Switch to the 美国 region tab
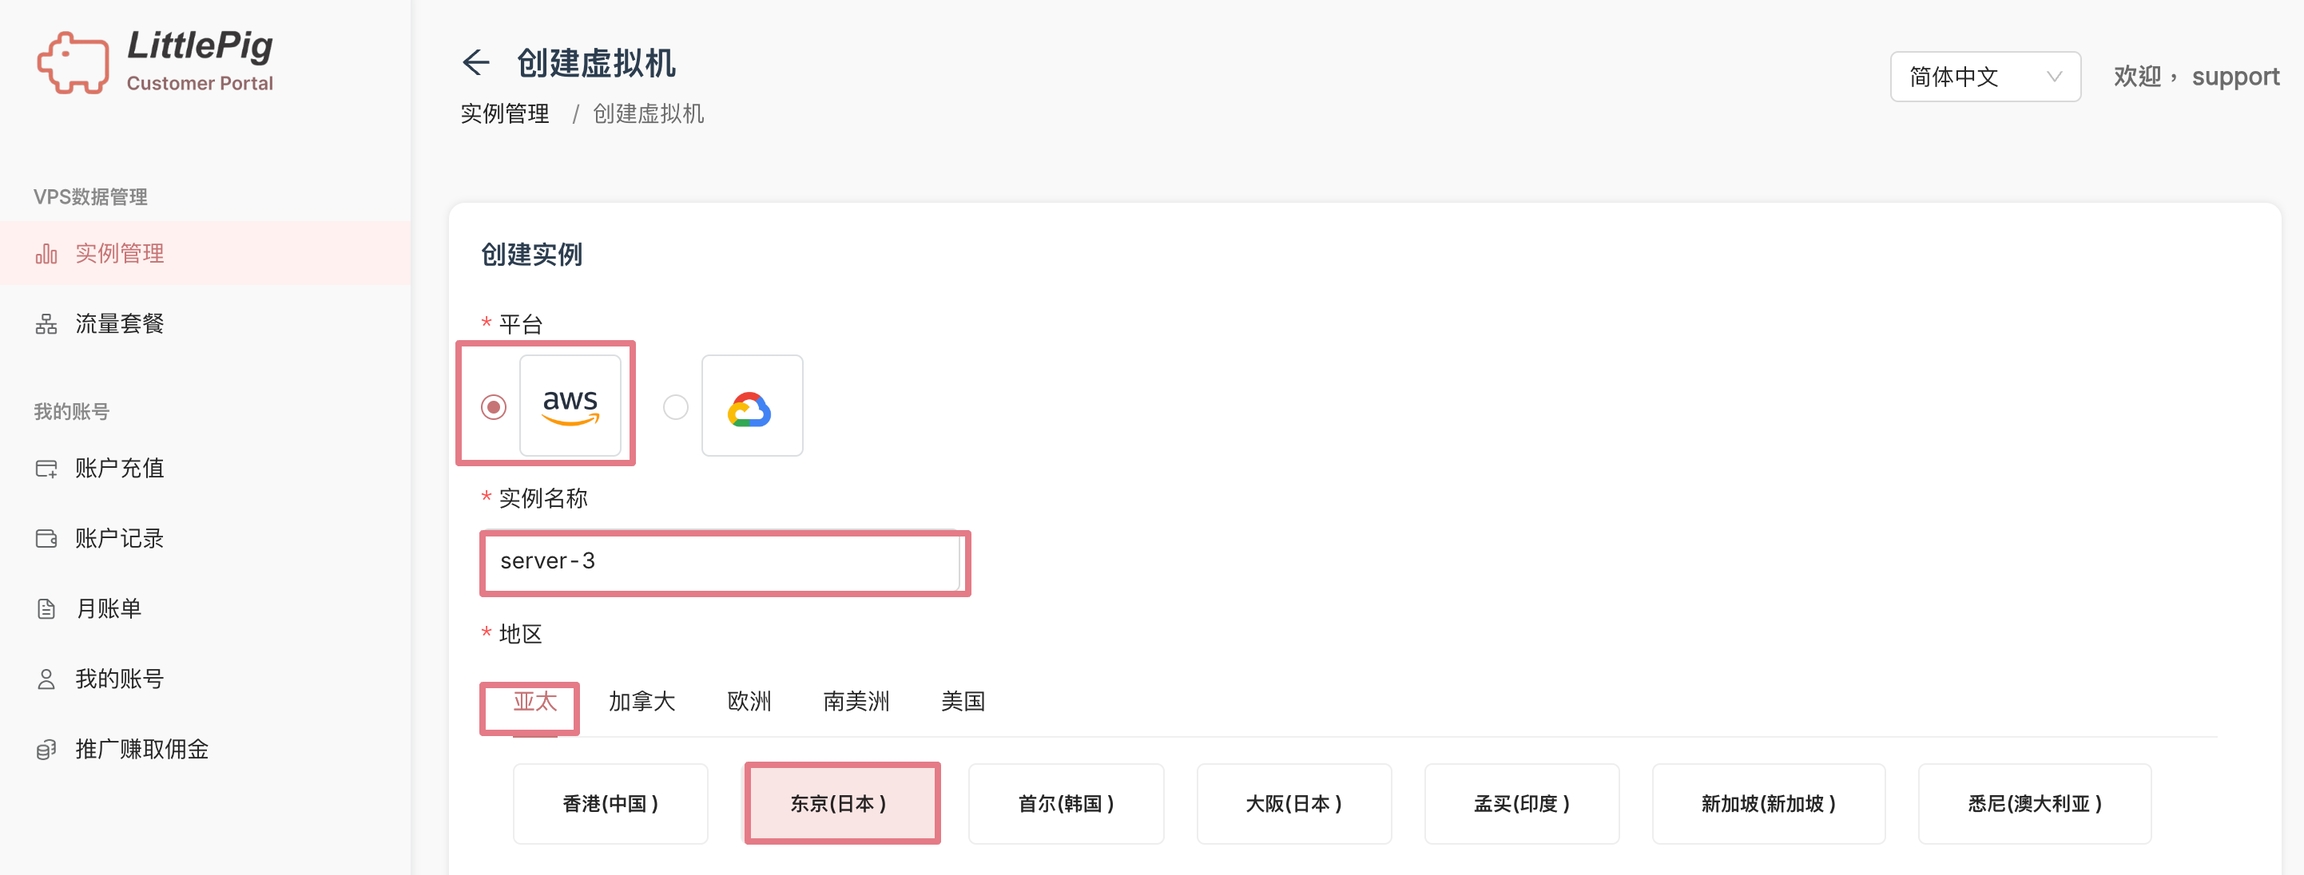Image resolution: width=2304 pixels, height=875 pixels. coord(963,702)
